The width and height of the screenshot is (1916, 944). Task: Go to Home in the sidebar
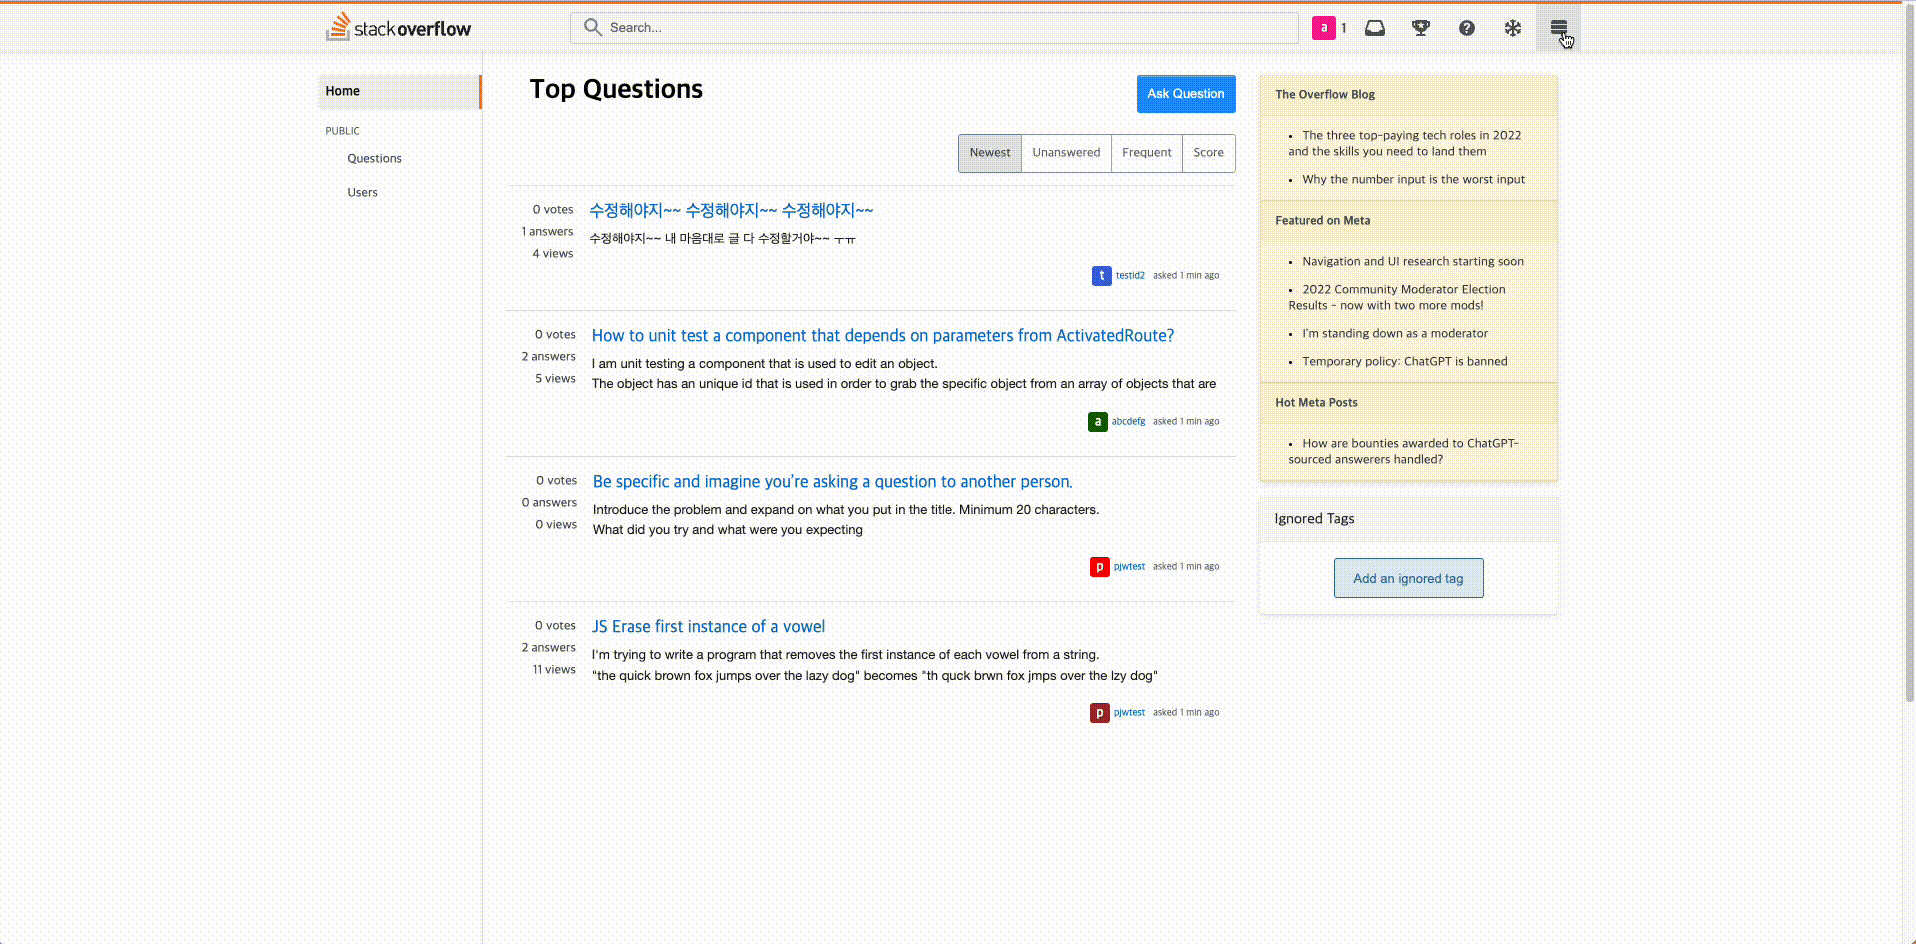(399, 91)
